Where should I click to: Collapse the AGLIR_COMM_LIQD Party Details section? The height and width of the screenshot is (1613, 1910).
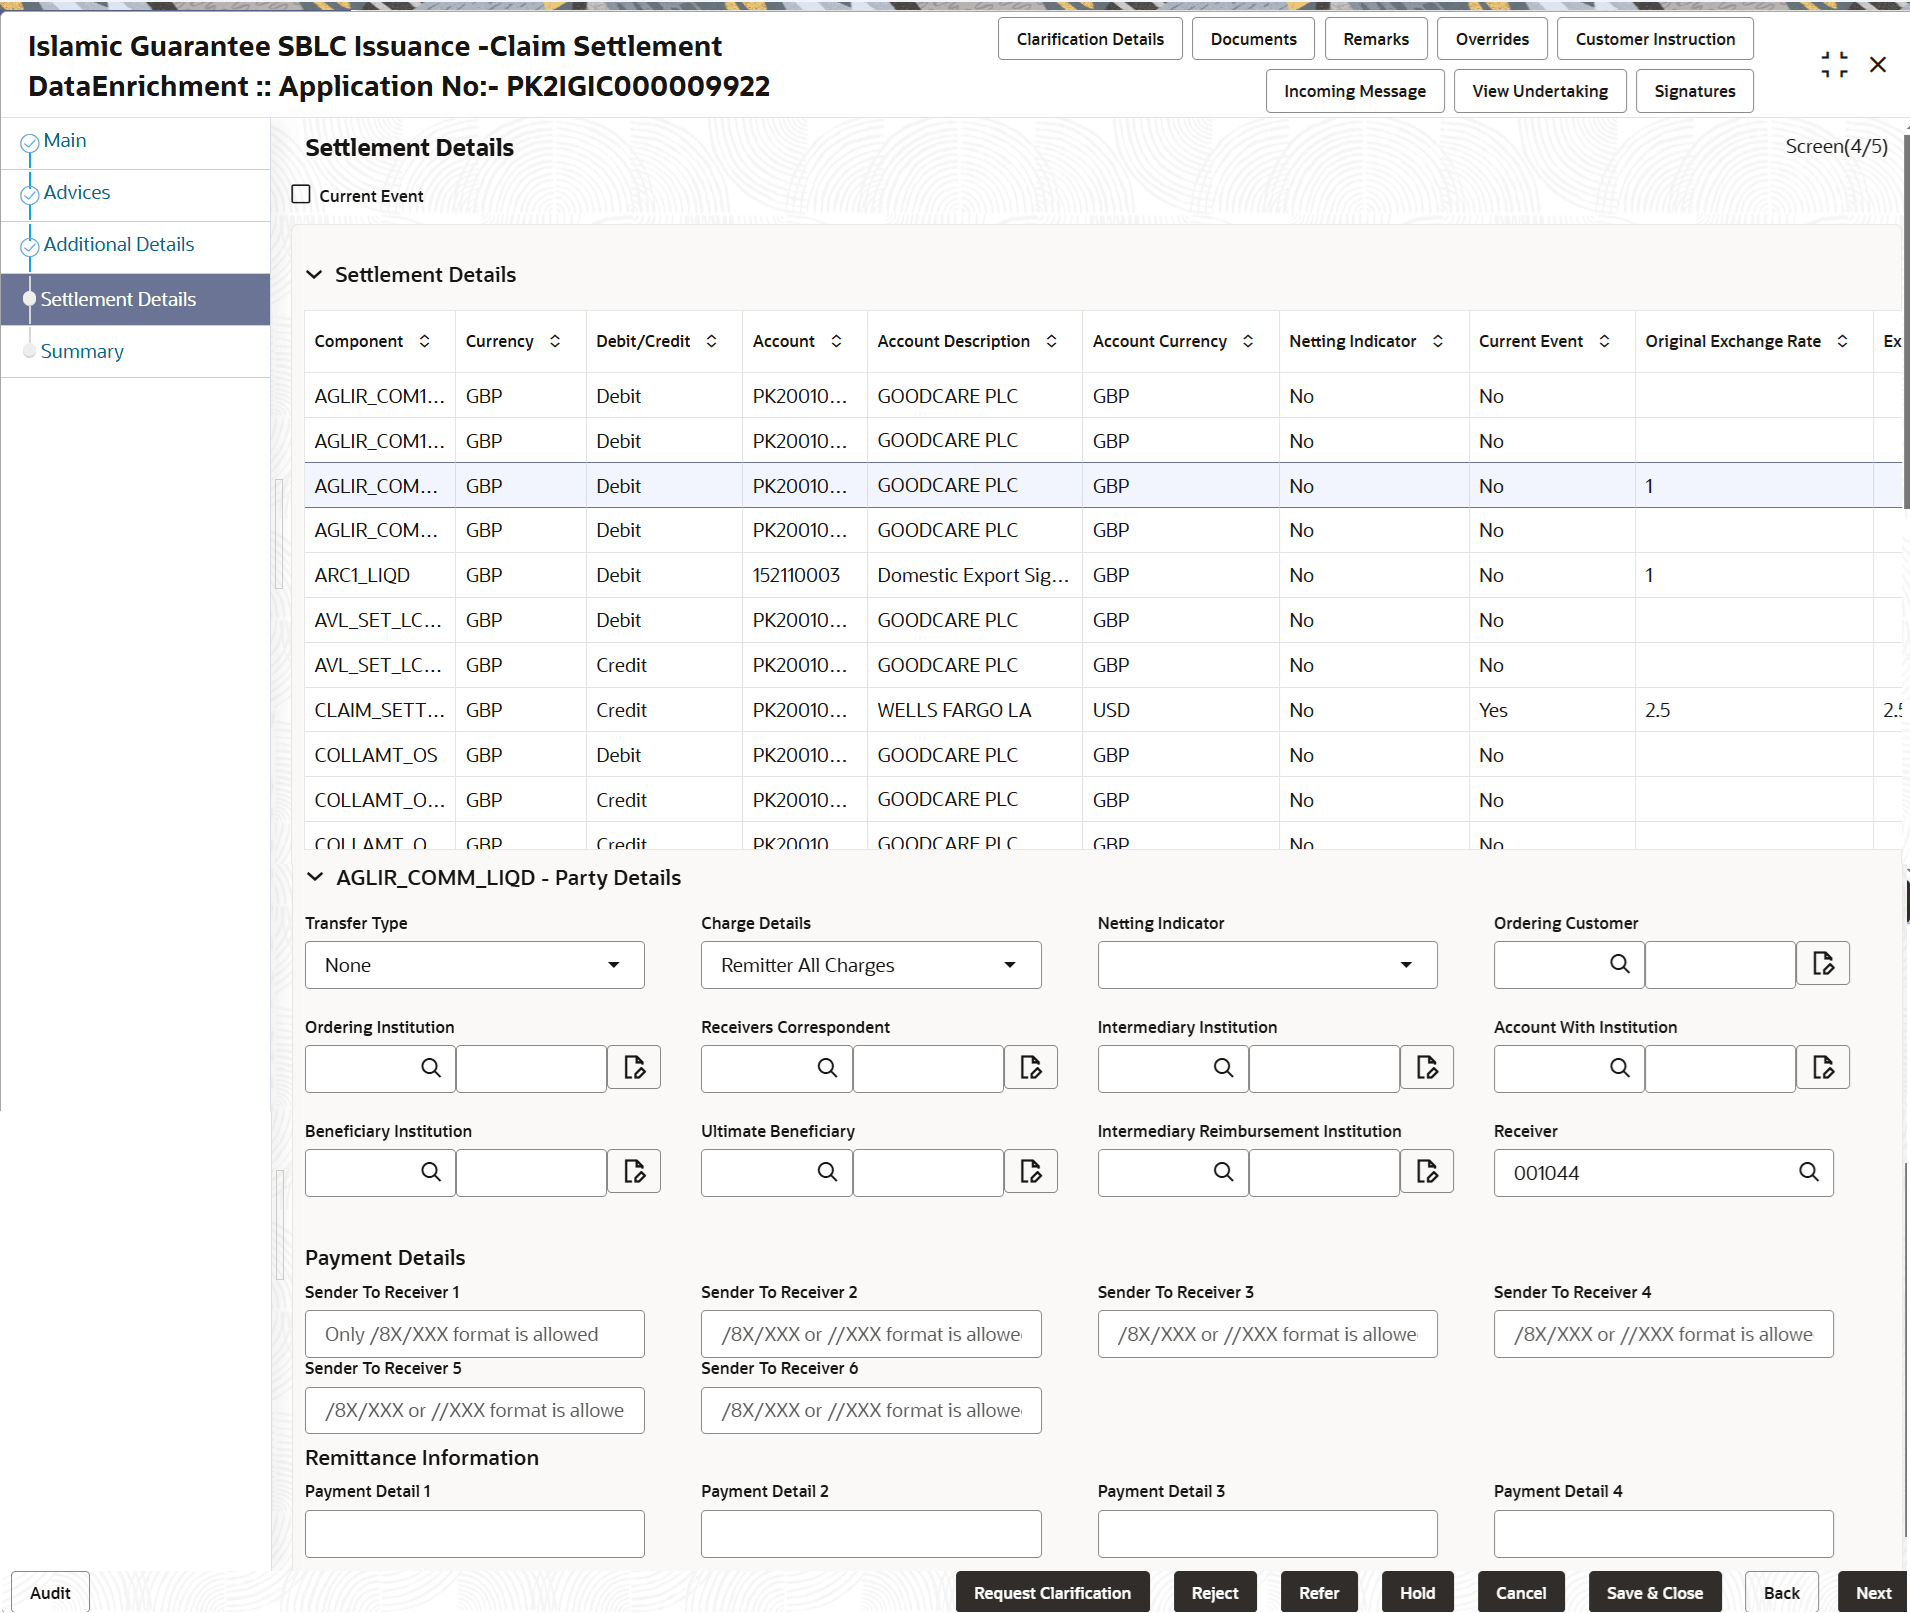pos(314,877)
